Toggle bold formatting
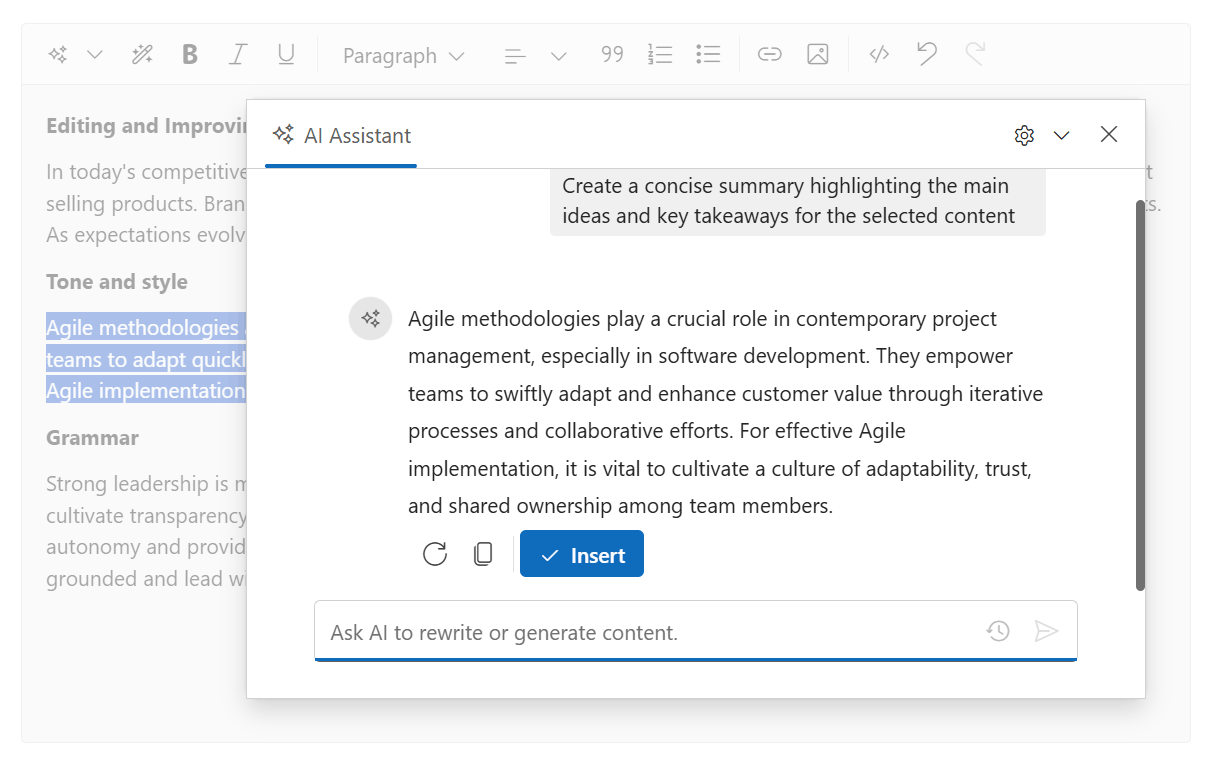Image resolution: width=1215 pixels, height=763 pixels. click(190, 55)
